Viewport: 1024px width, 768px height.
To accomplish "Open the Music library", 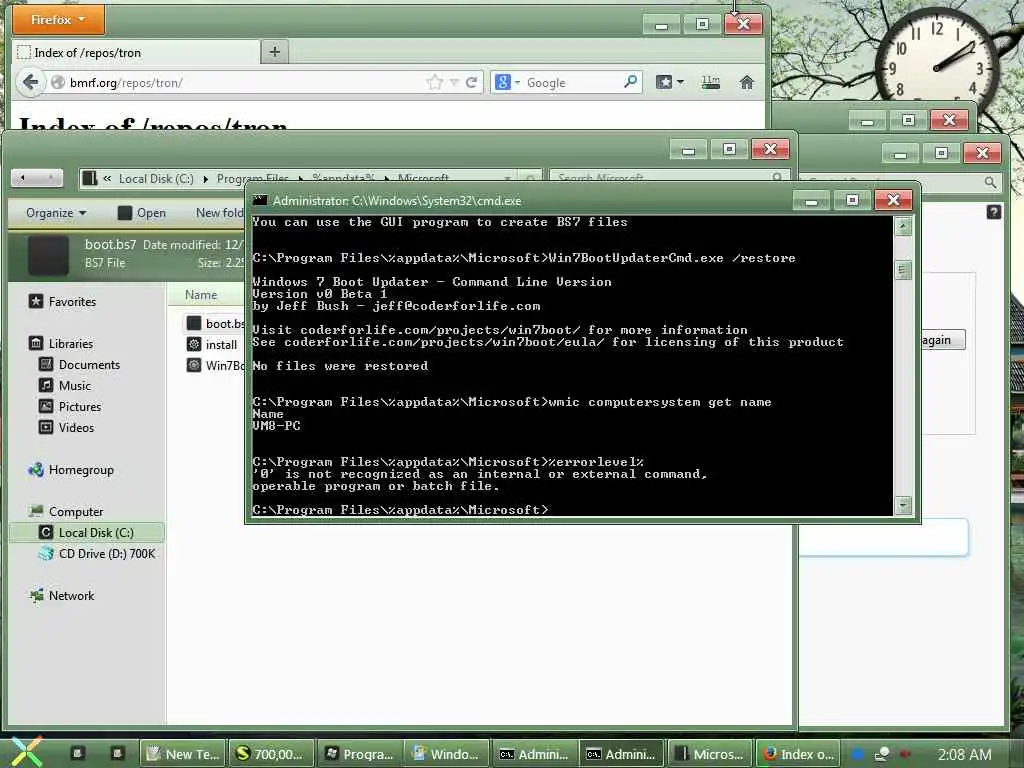I will point(65,385).
